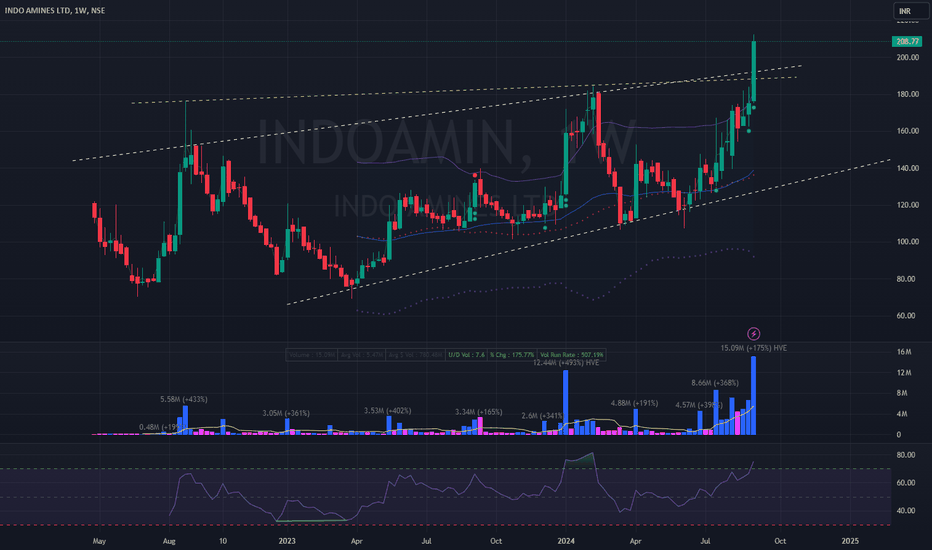This screenshot has width=932, height=550.
Task: Click the Aug label on time axis
Action: click(x=169, y=541)
